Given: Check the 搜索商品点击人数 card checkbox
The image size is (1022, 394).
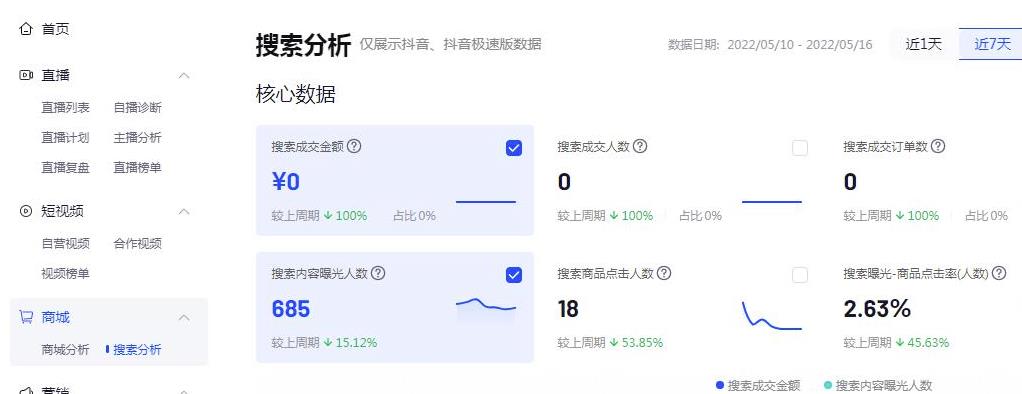Looking at the screenshot, I should tap(800, 275).
